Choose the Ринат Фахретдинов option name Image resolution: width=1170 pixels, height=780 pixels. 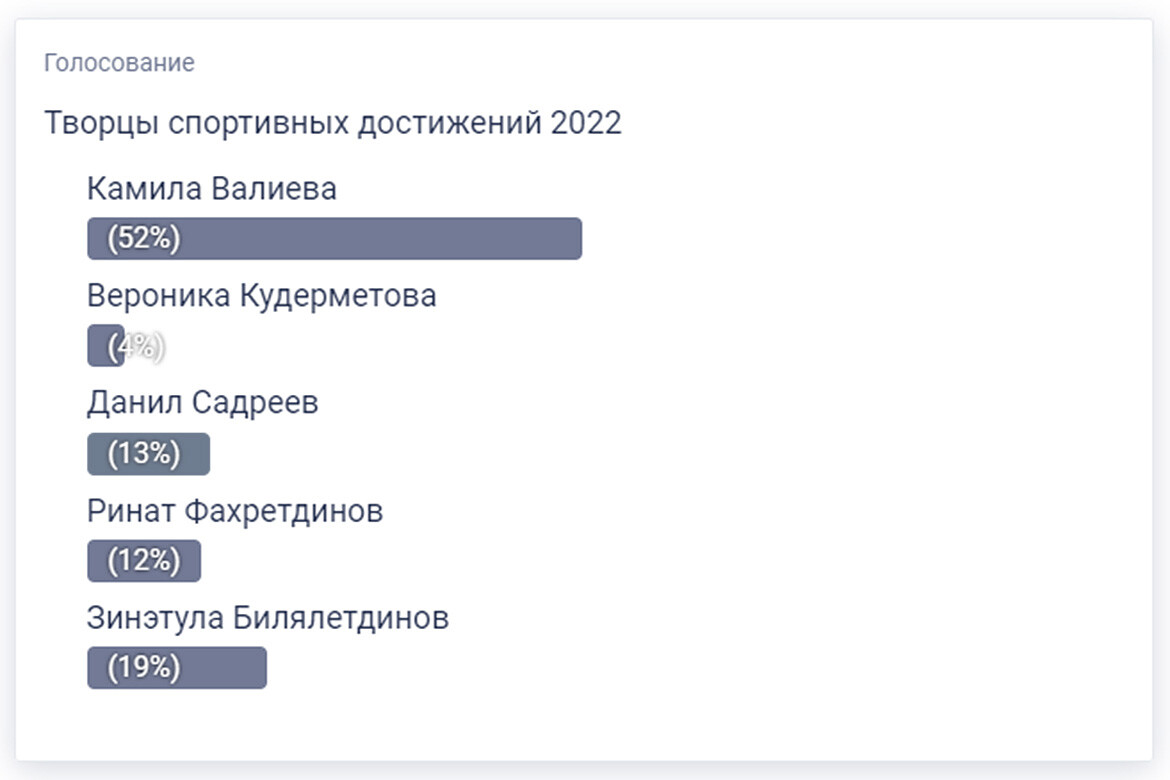pos(234,511)
